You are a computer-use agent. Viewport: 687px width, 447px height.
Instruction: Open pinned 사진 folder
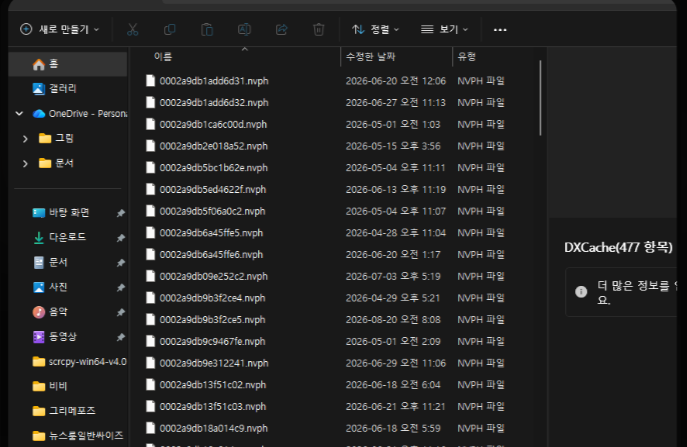pyautogui.click(x=50, y=287)
